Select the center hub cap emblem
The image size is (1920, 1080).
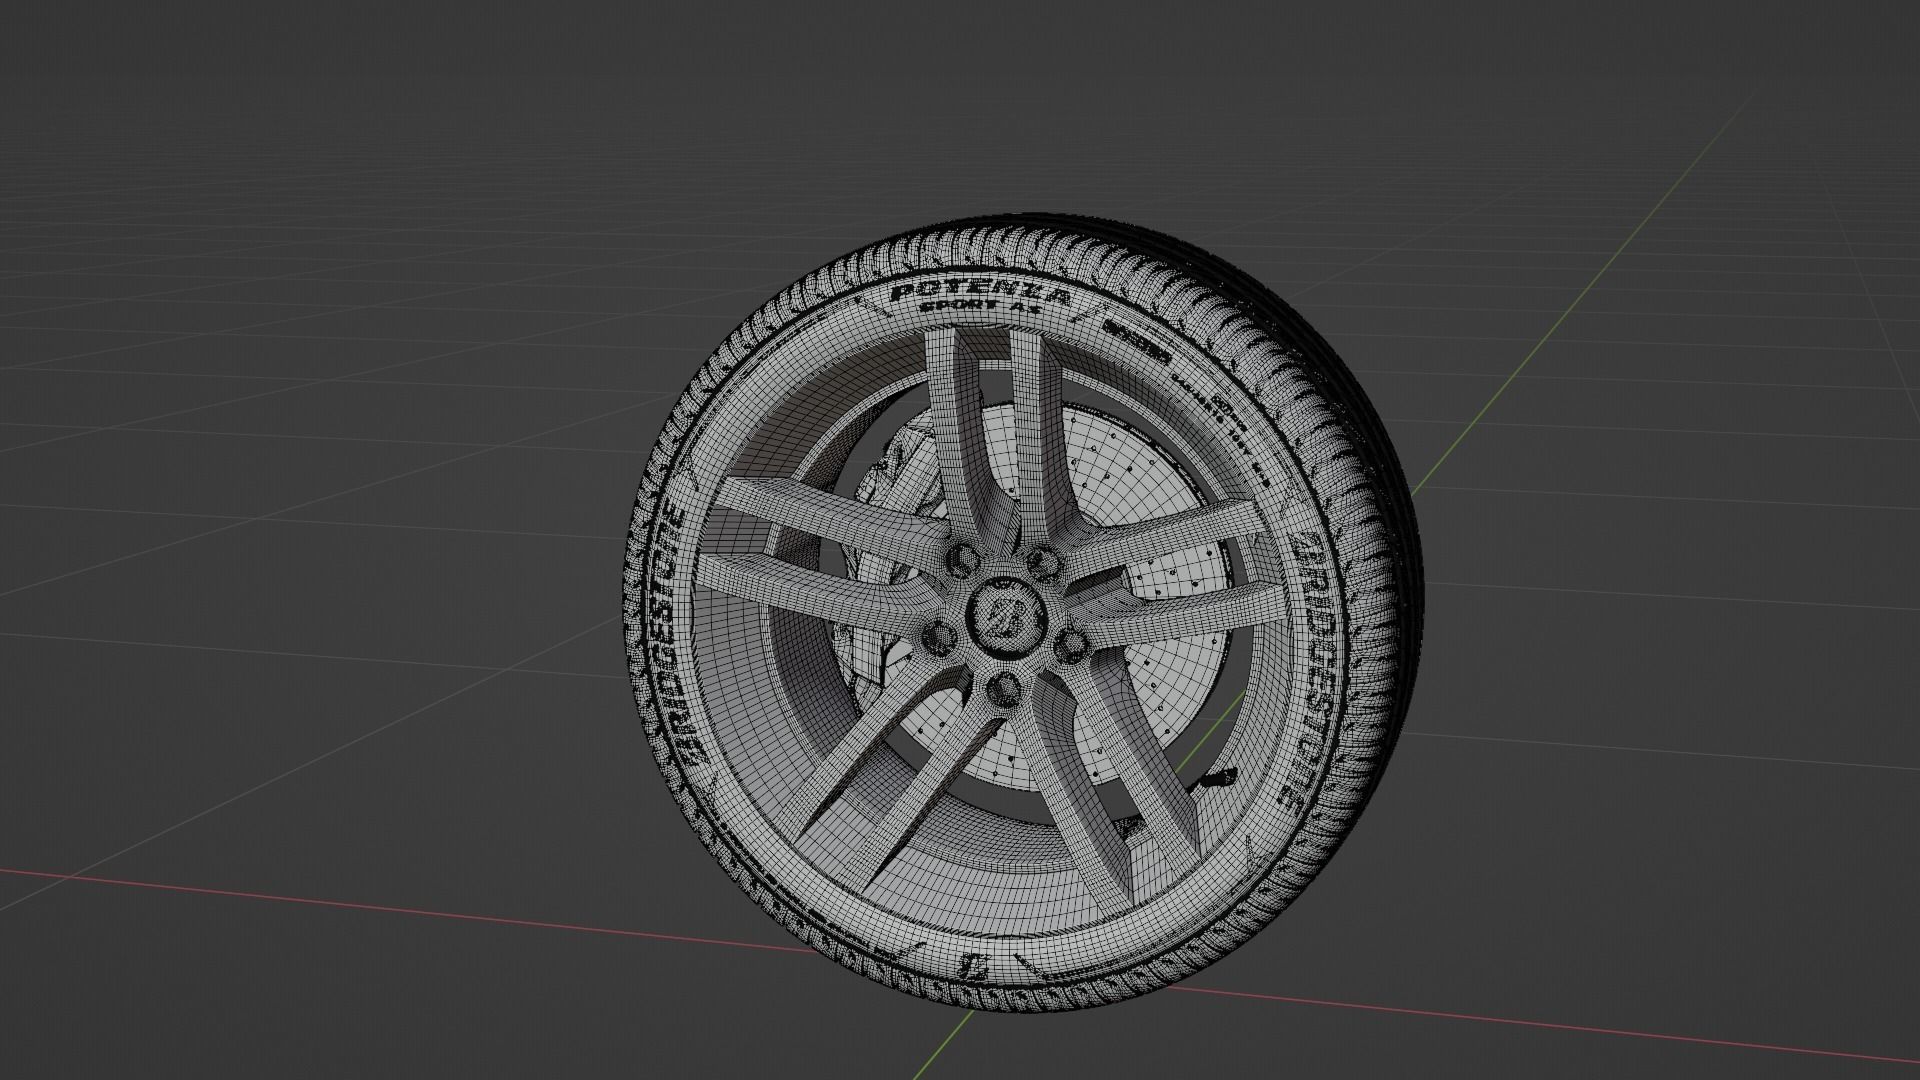(x=1006, y=617)
